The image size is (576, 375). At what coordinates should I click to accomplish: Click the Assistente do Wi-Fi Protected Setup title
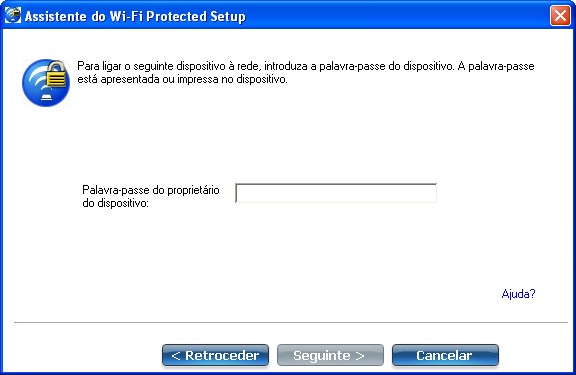pos(135,17)
